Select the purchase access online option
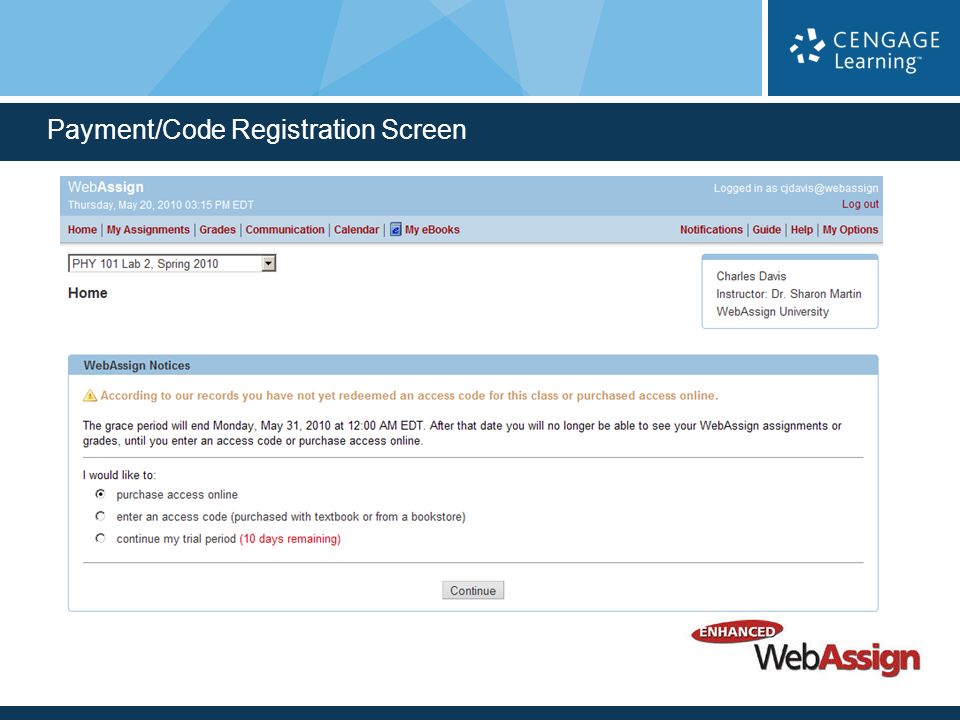 pos(100,494)
